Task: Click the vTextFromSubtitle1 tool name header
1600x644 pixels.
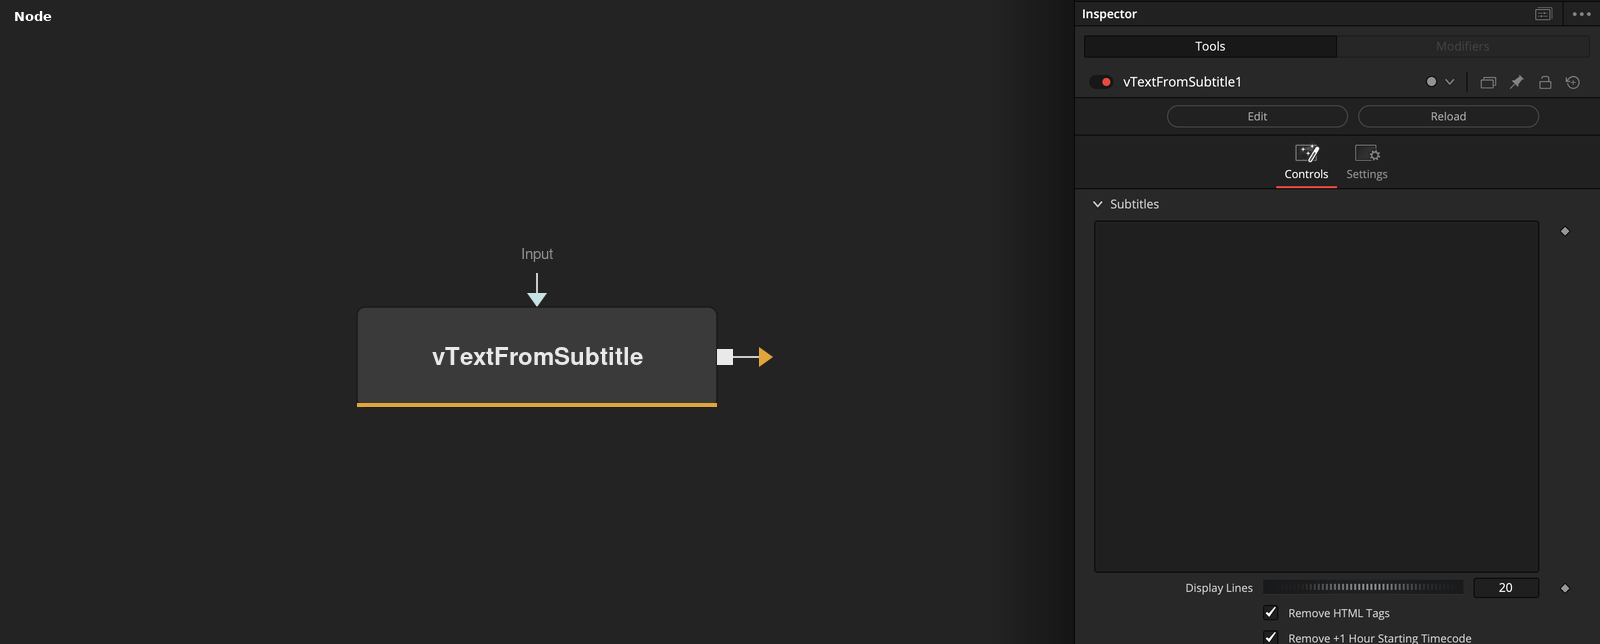Action: pyautogui.click(x=1182, y=82)
